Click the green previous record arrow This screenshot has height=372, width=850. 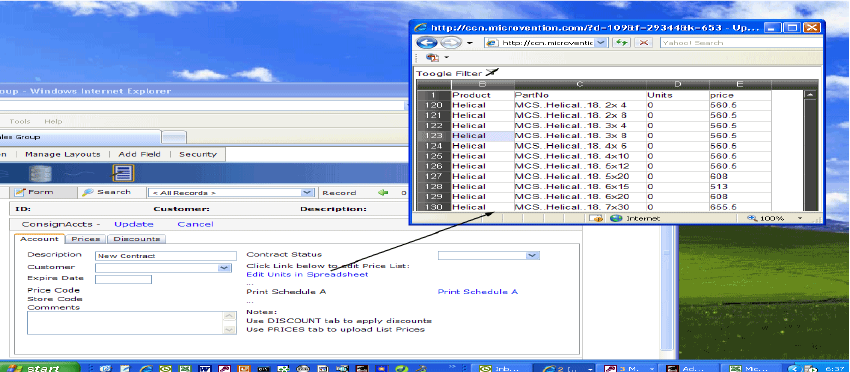coord(383,193)
